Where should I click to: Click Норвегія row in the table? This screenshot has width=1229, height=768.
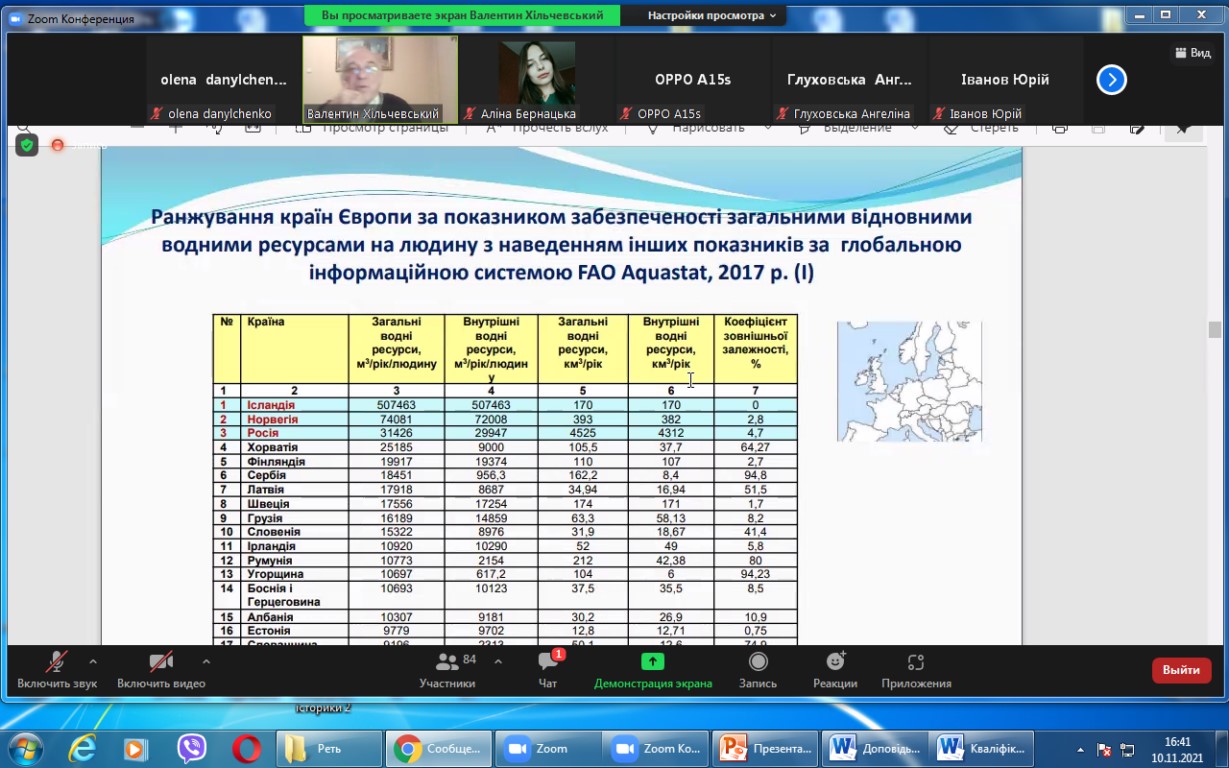click(x=505, y=419)
